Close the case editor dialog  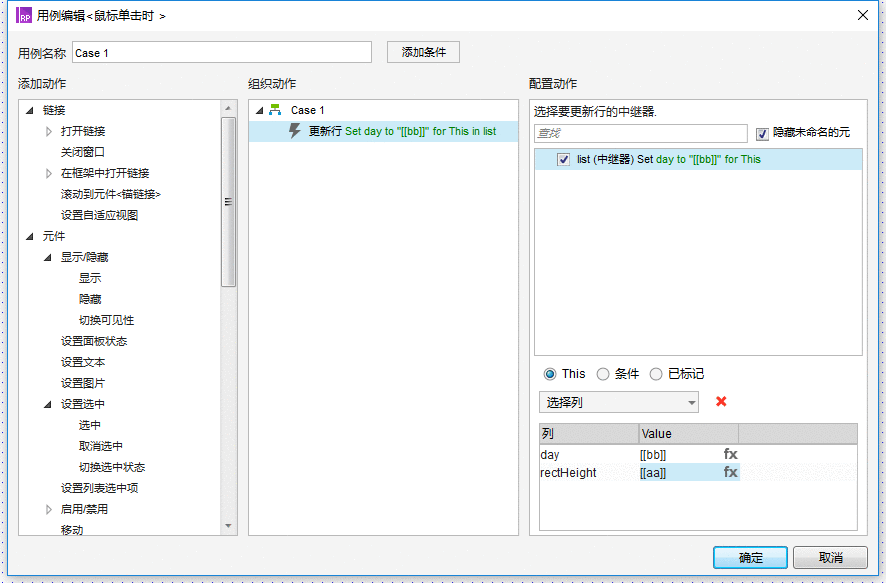863,15
